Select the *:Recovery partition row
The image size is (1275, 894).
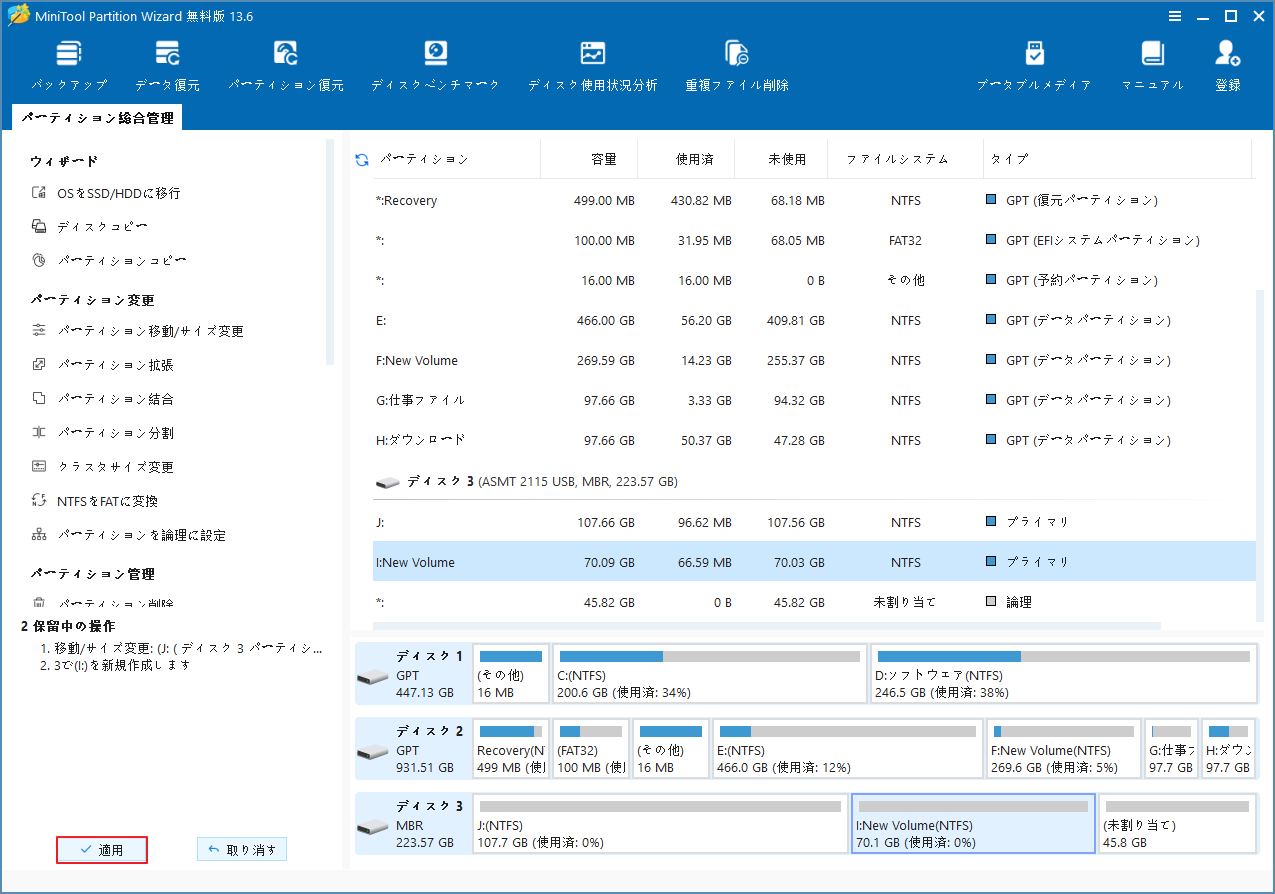(x=814, y=201)
